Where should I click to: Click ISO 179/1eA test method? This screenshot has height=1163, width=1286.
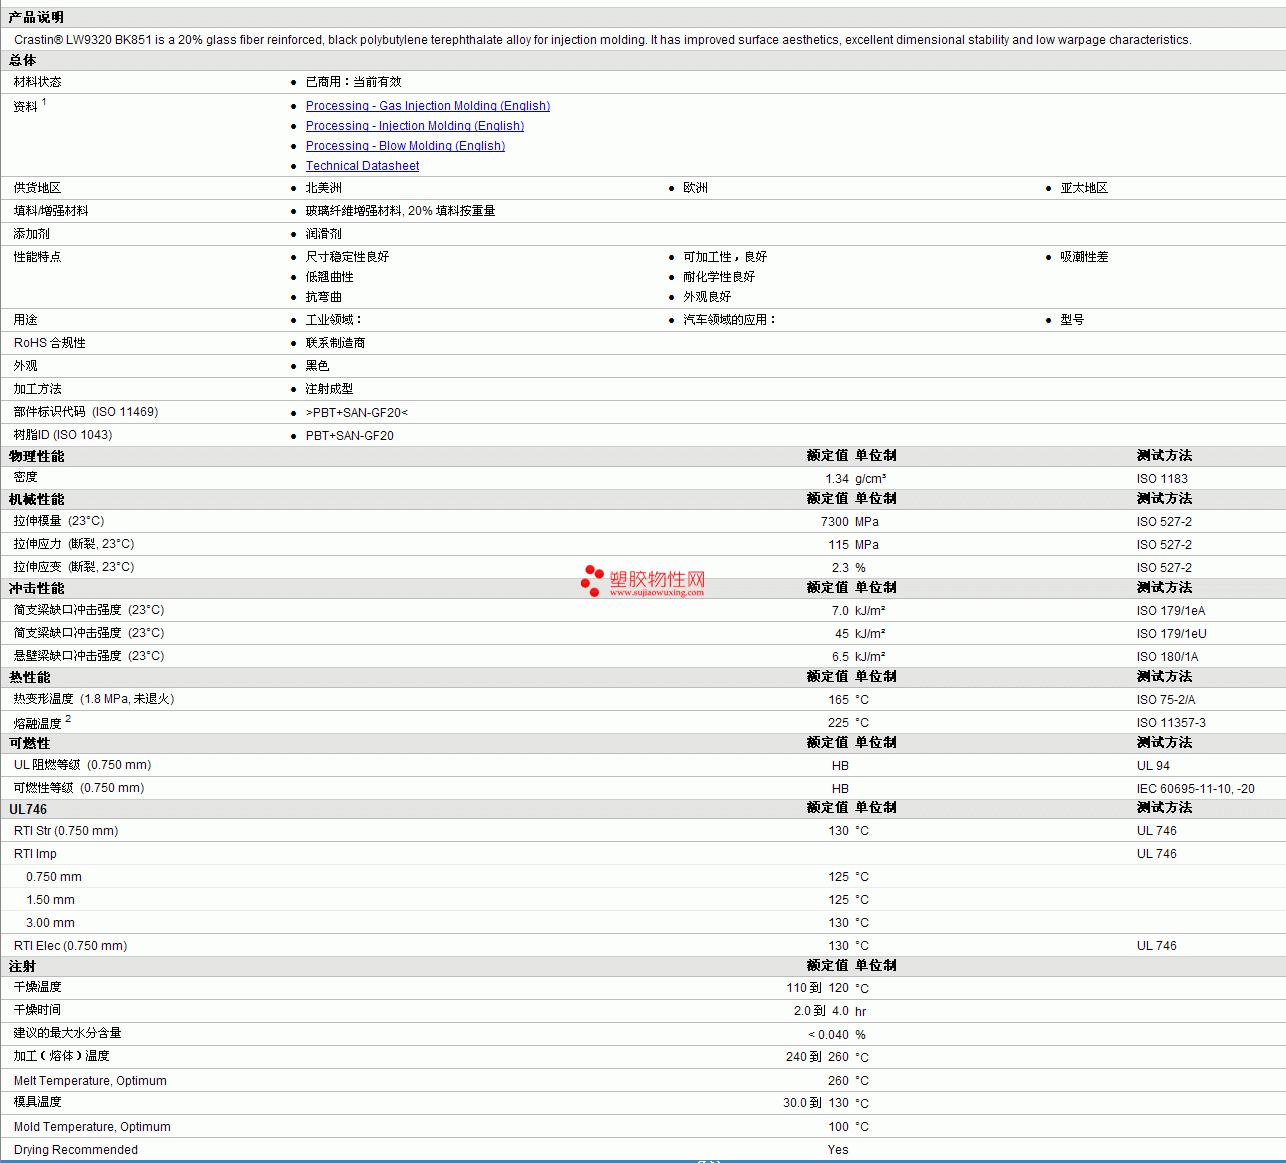point(1171,611)
